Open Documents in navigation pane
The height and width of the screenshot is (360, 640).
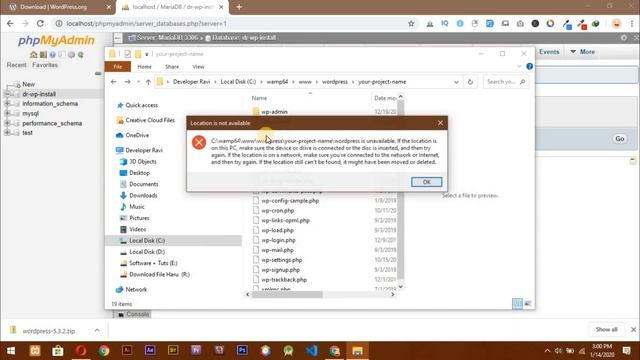(143, 184)
